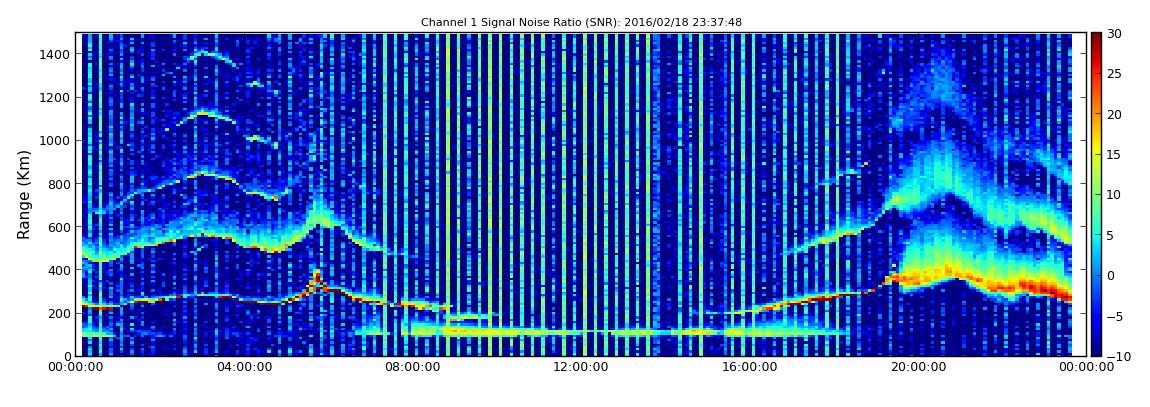Click the colorbar value −10
This screenshot has width=1150, height=407.
click(x=1116, y=356)
